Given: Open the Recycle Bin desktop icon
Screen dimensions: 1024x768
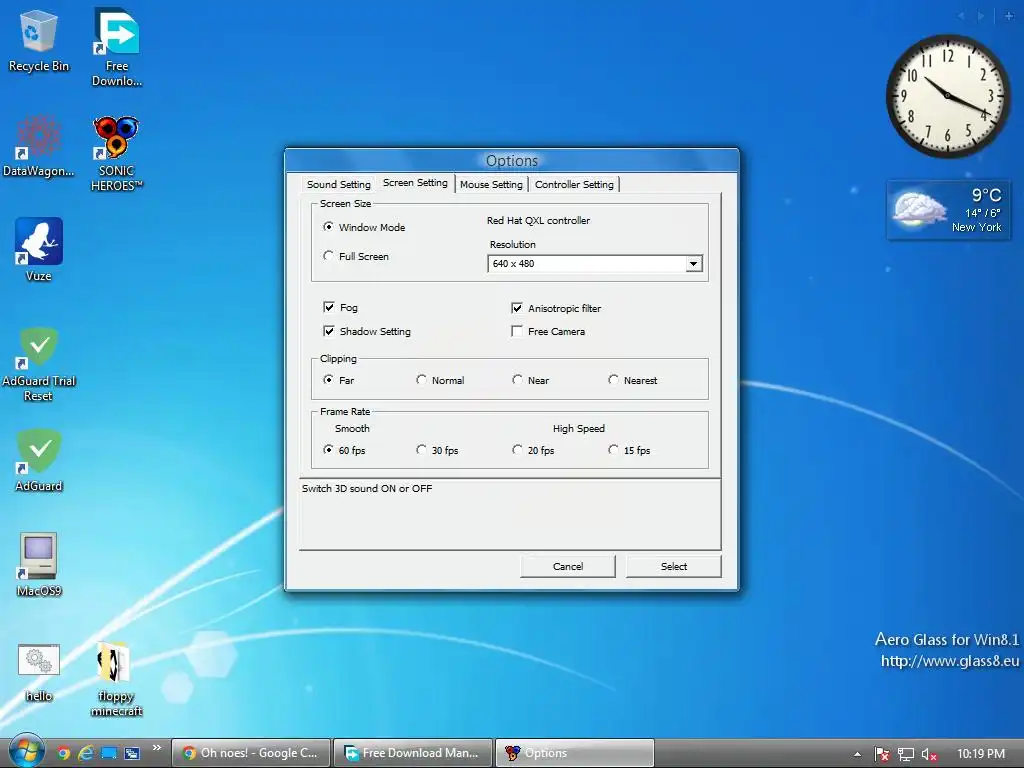Looking at the screenshot, I should click(x=38, y=40).
